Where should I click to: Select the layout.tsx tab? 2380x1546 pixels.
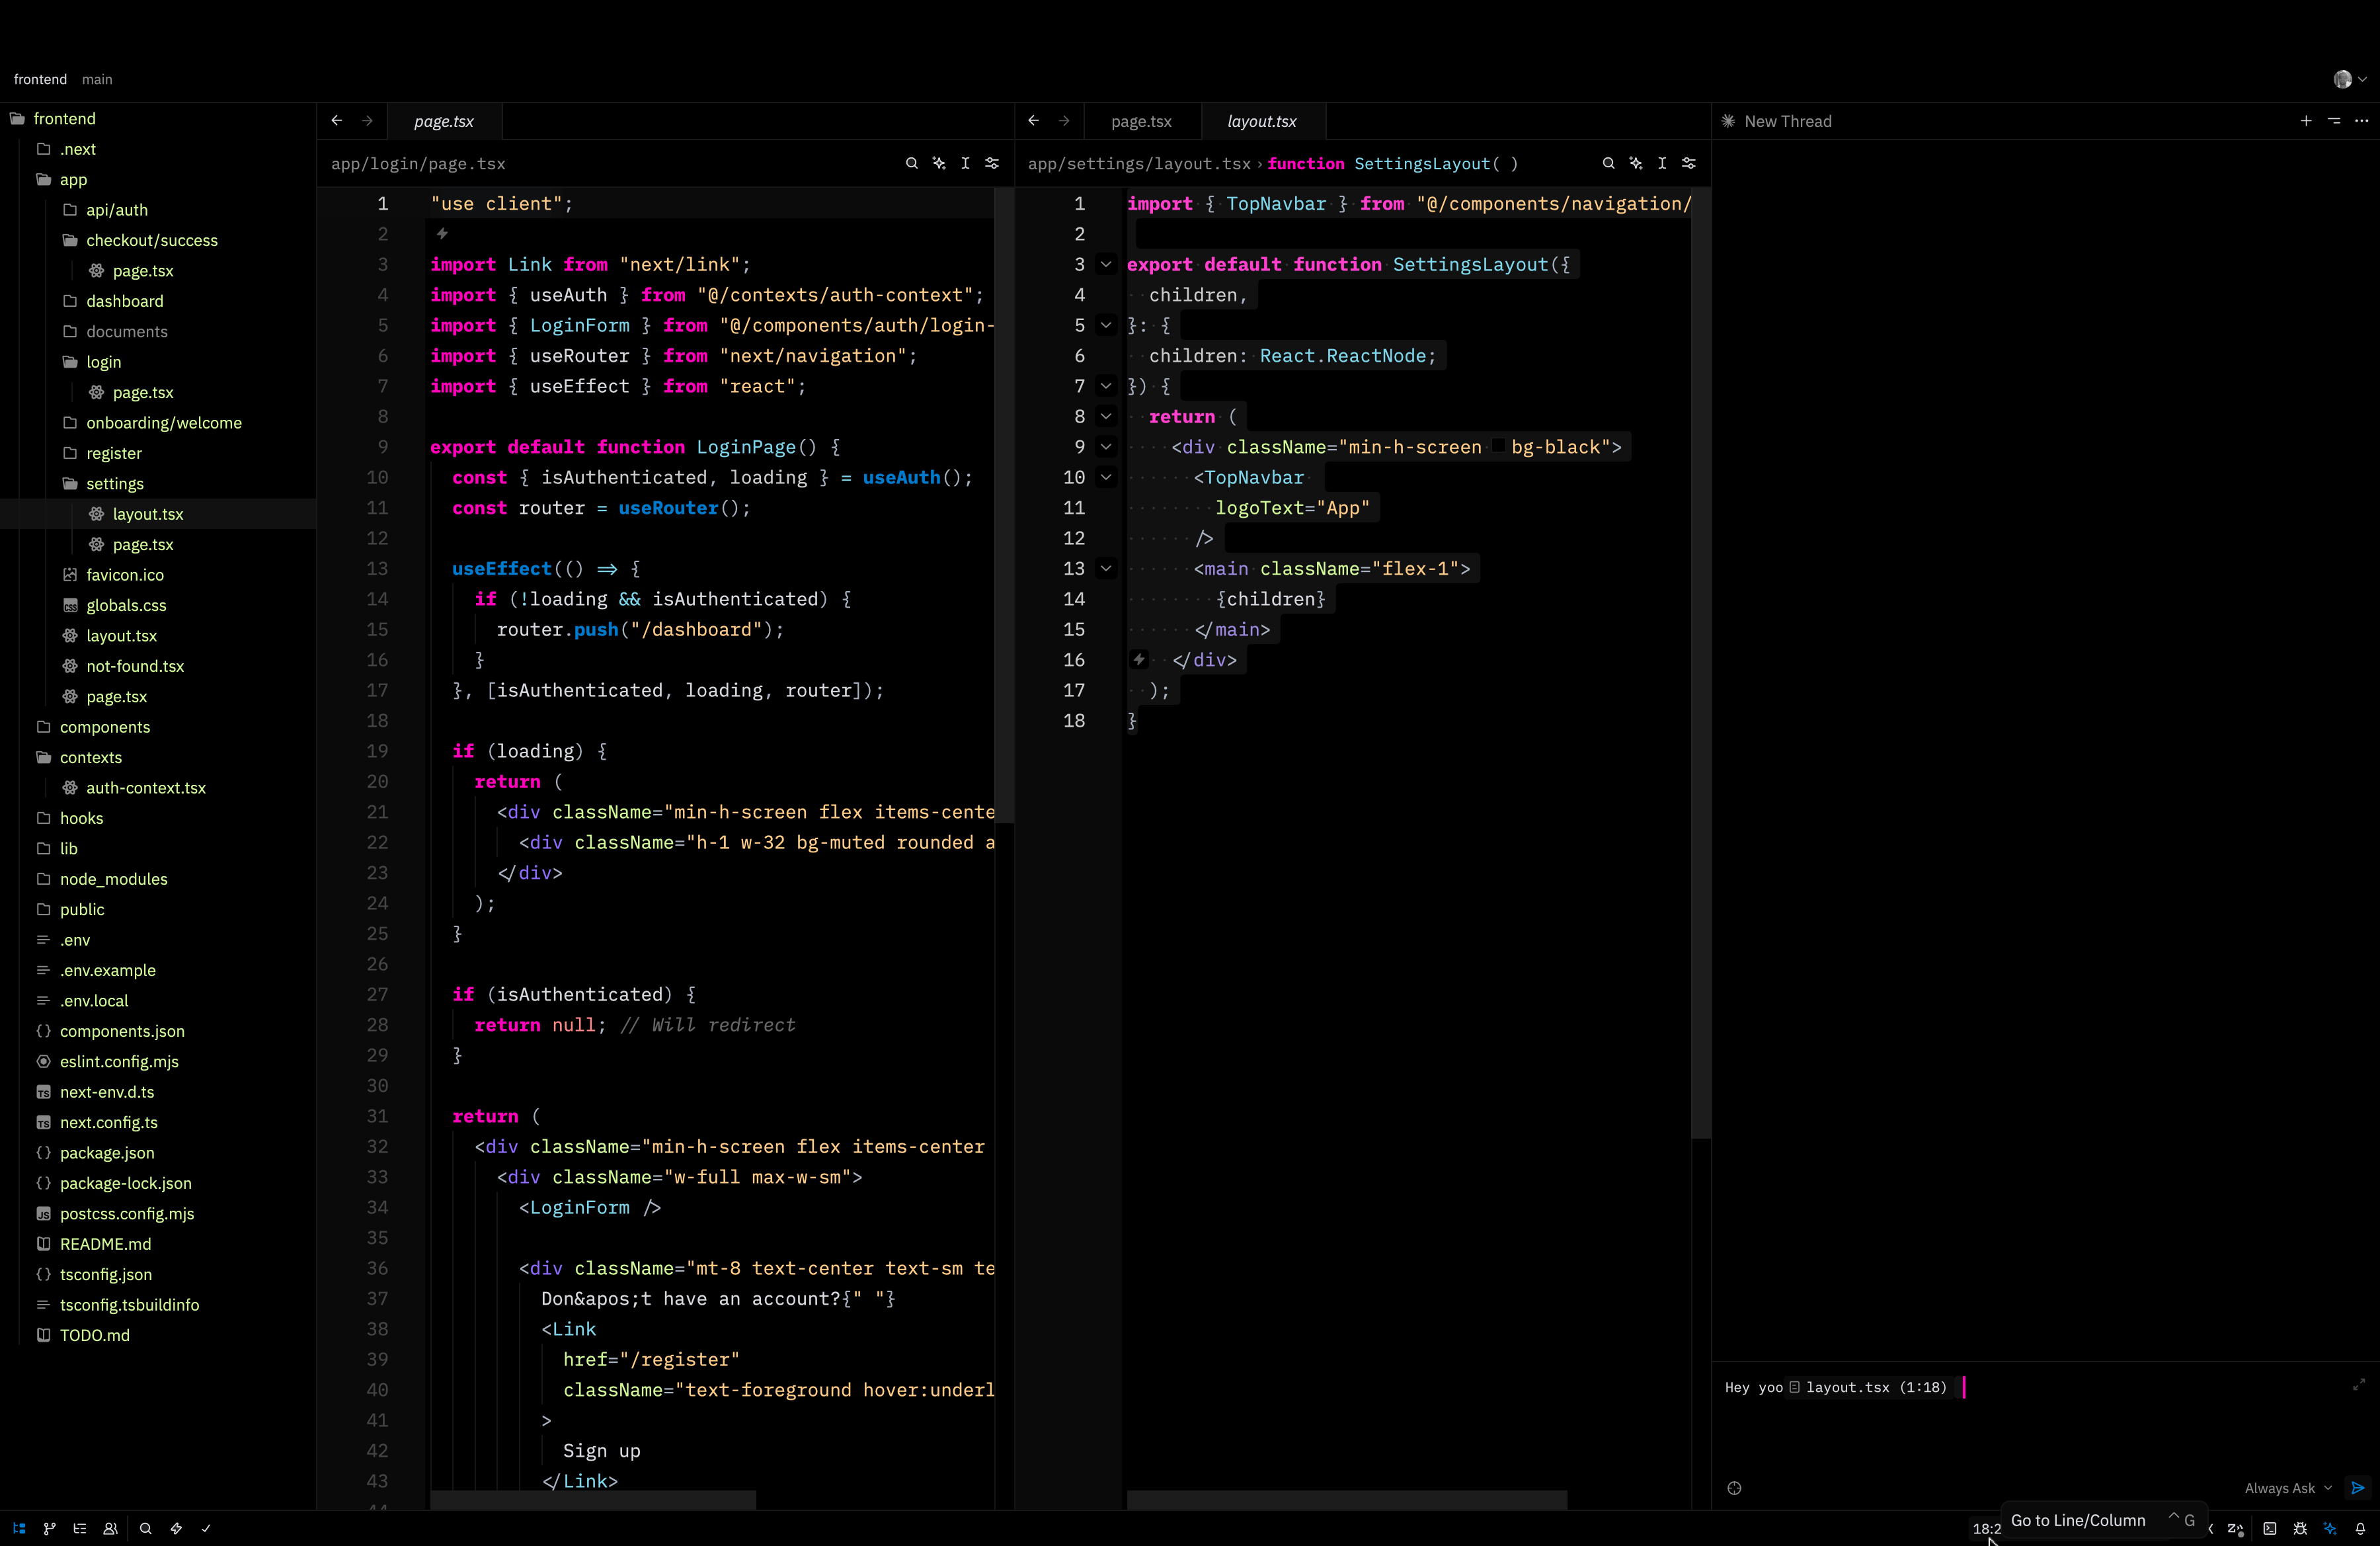1262,121
